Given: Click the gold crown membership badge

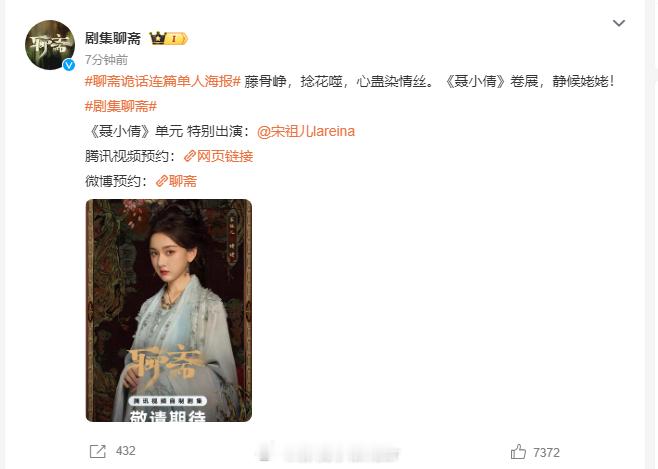Looking at the screenshot, I should (168, 39).
